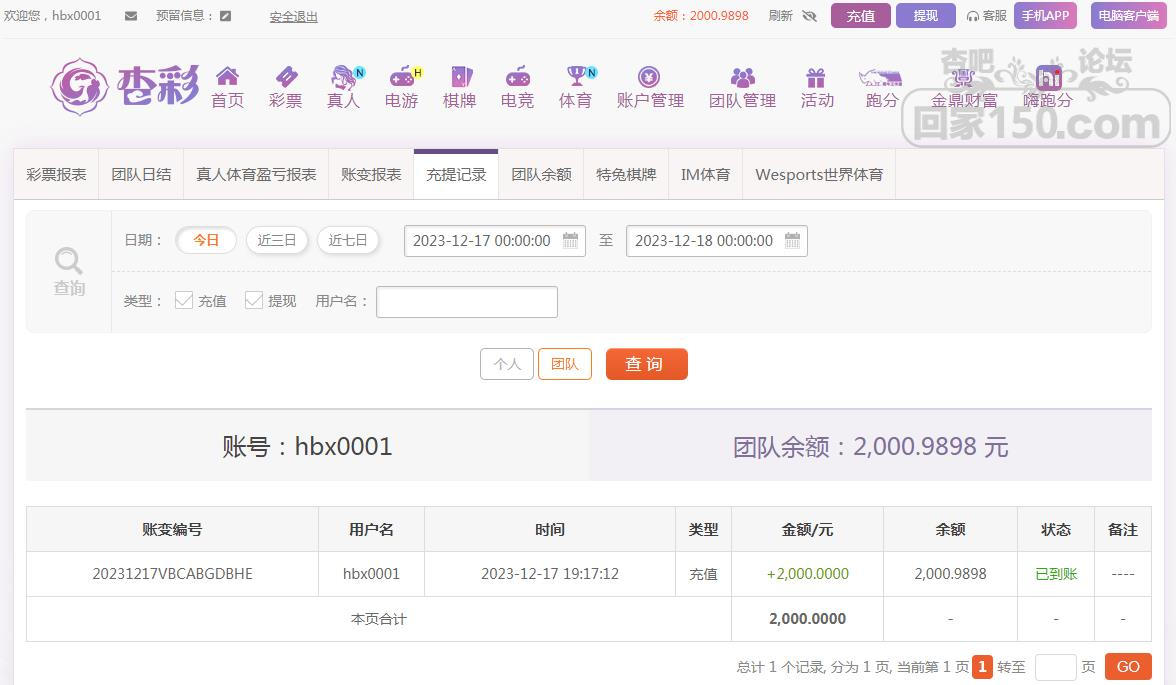Click the 手机APP button
Viewport: 1176px width, 685px height.
point(1046,16)
